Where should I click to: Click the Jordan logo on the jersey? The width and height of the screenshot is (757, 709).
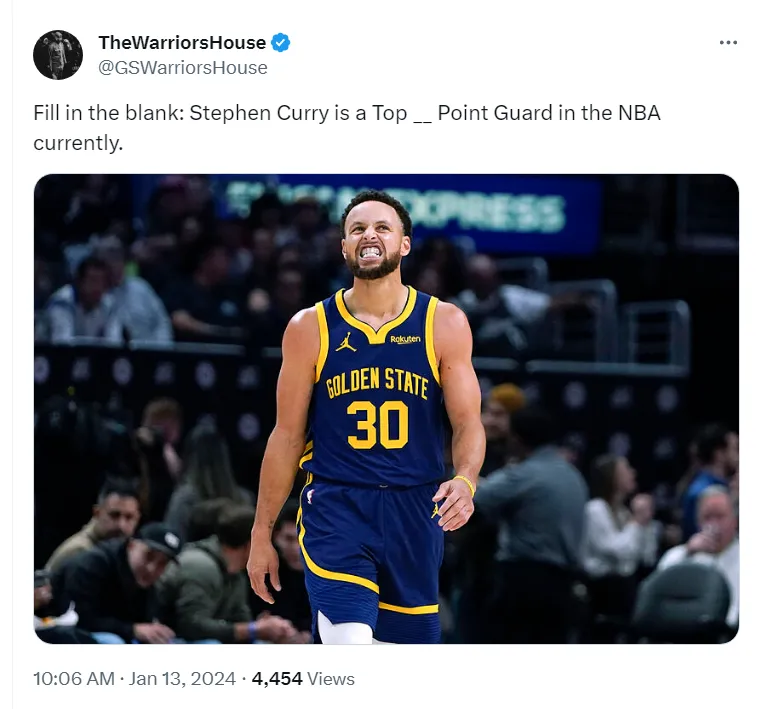tap(346, 341)
